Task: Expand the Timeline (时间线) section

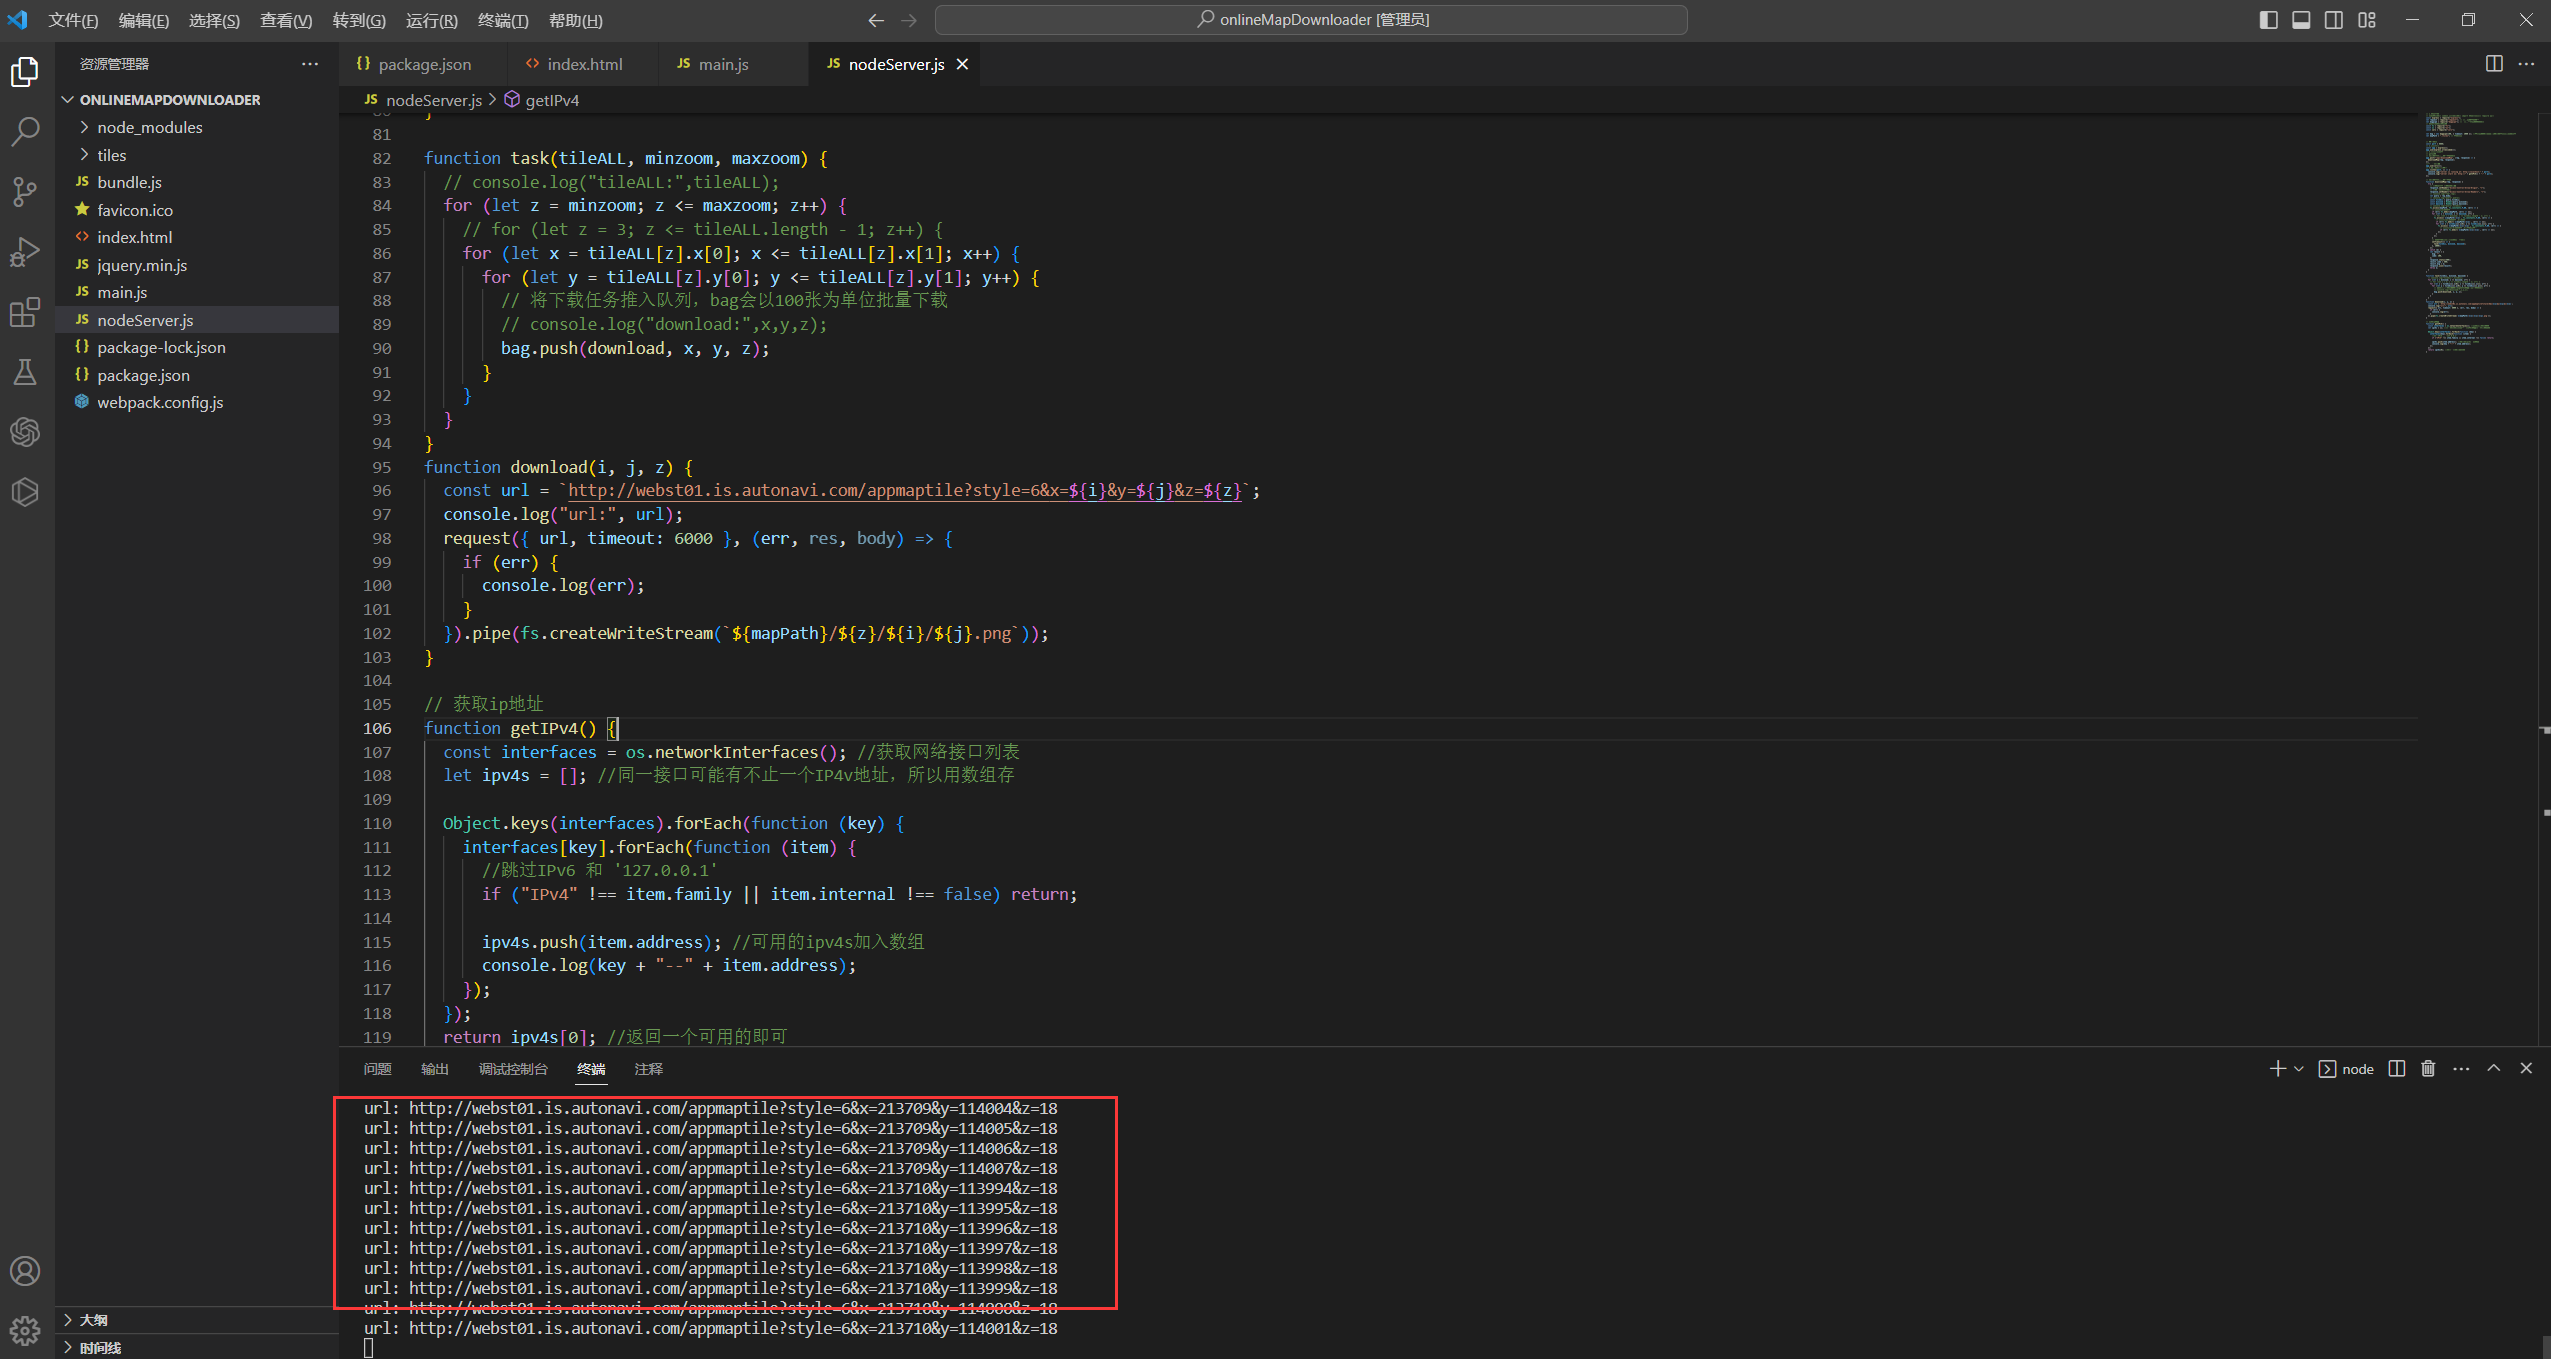Action: pyautogui.click(x=197, y=1347)
